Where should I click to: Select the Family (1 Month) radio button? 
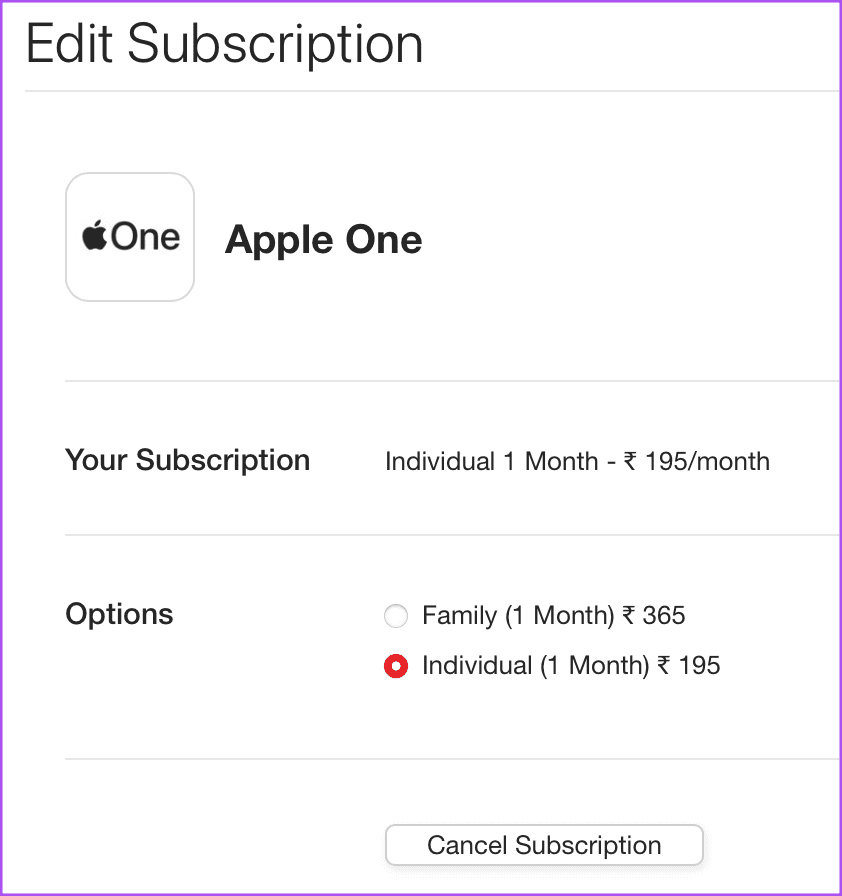tap(396, 616)
